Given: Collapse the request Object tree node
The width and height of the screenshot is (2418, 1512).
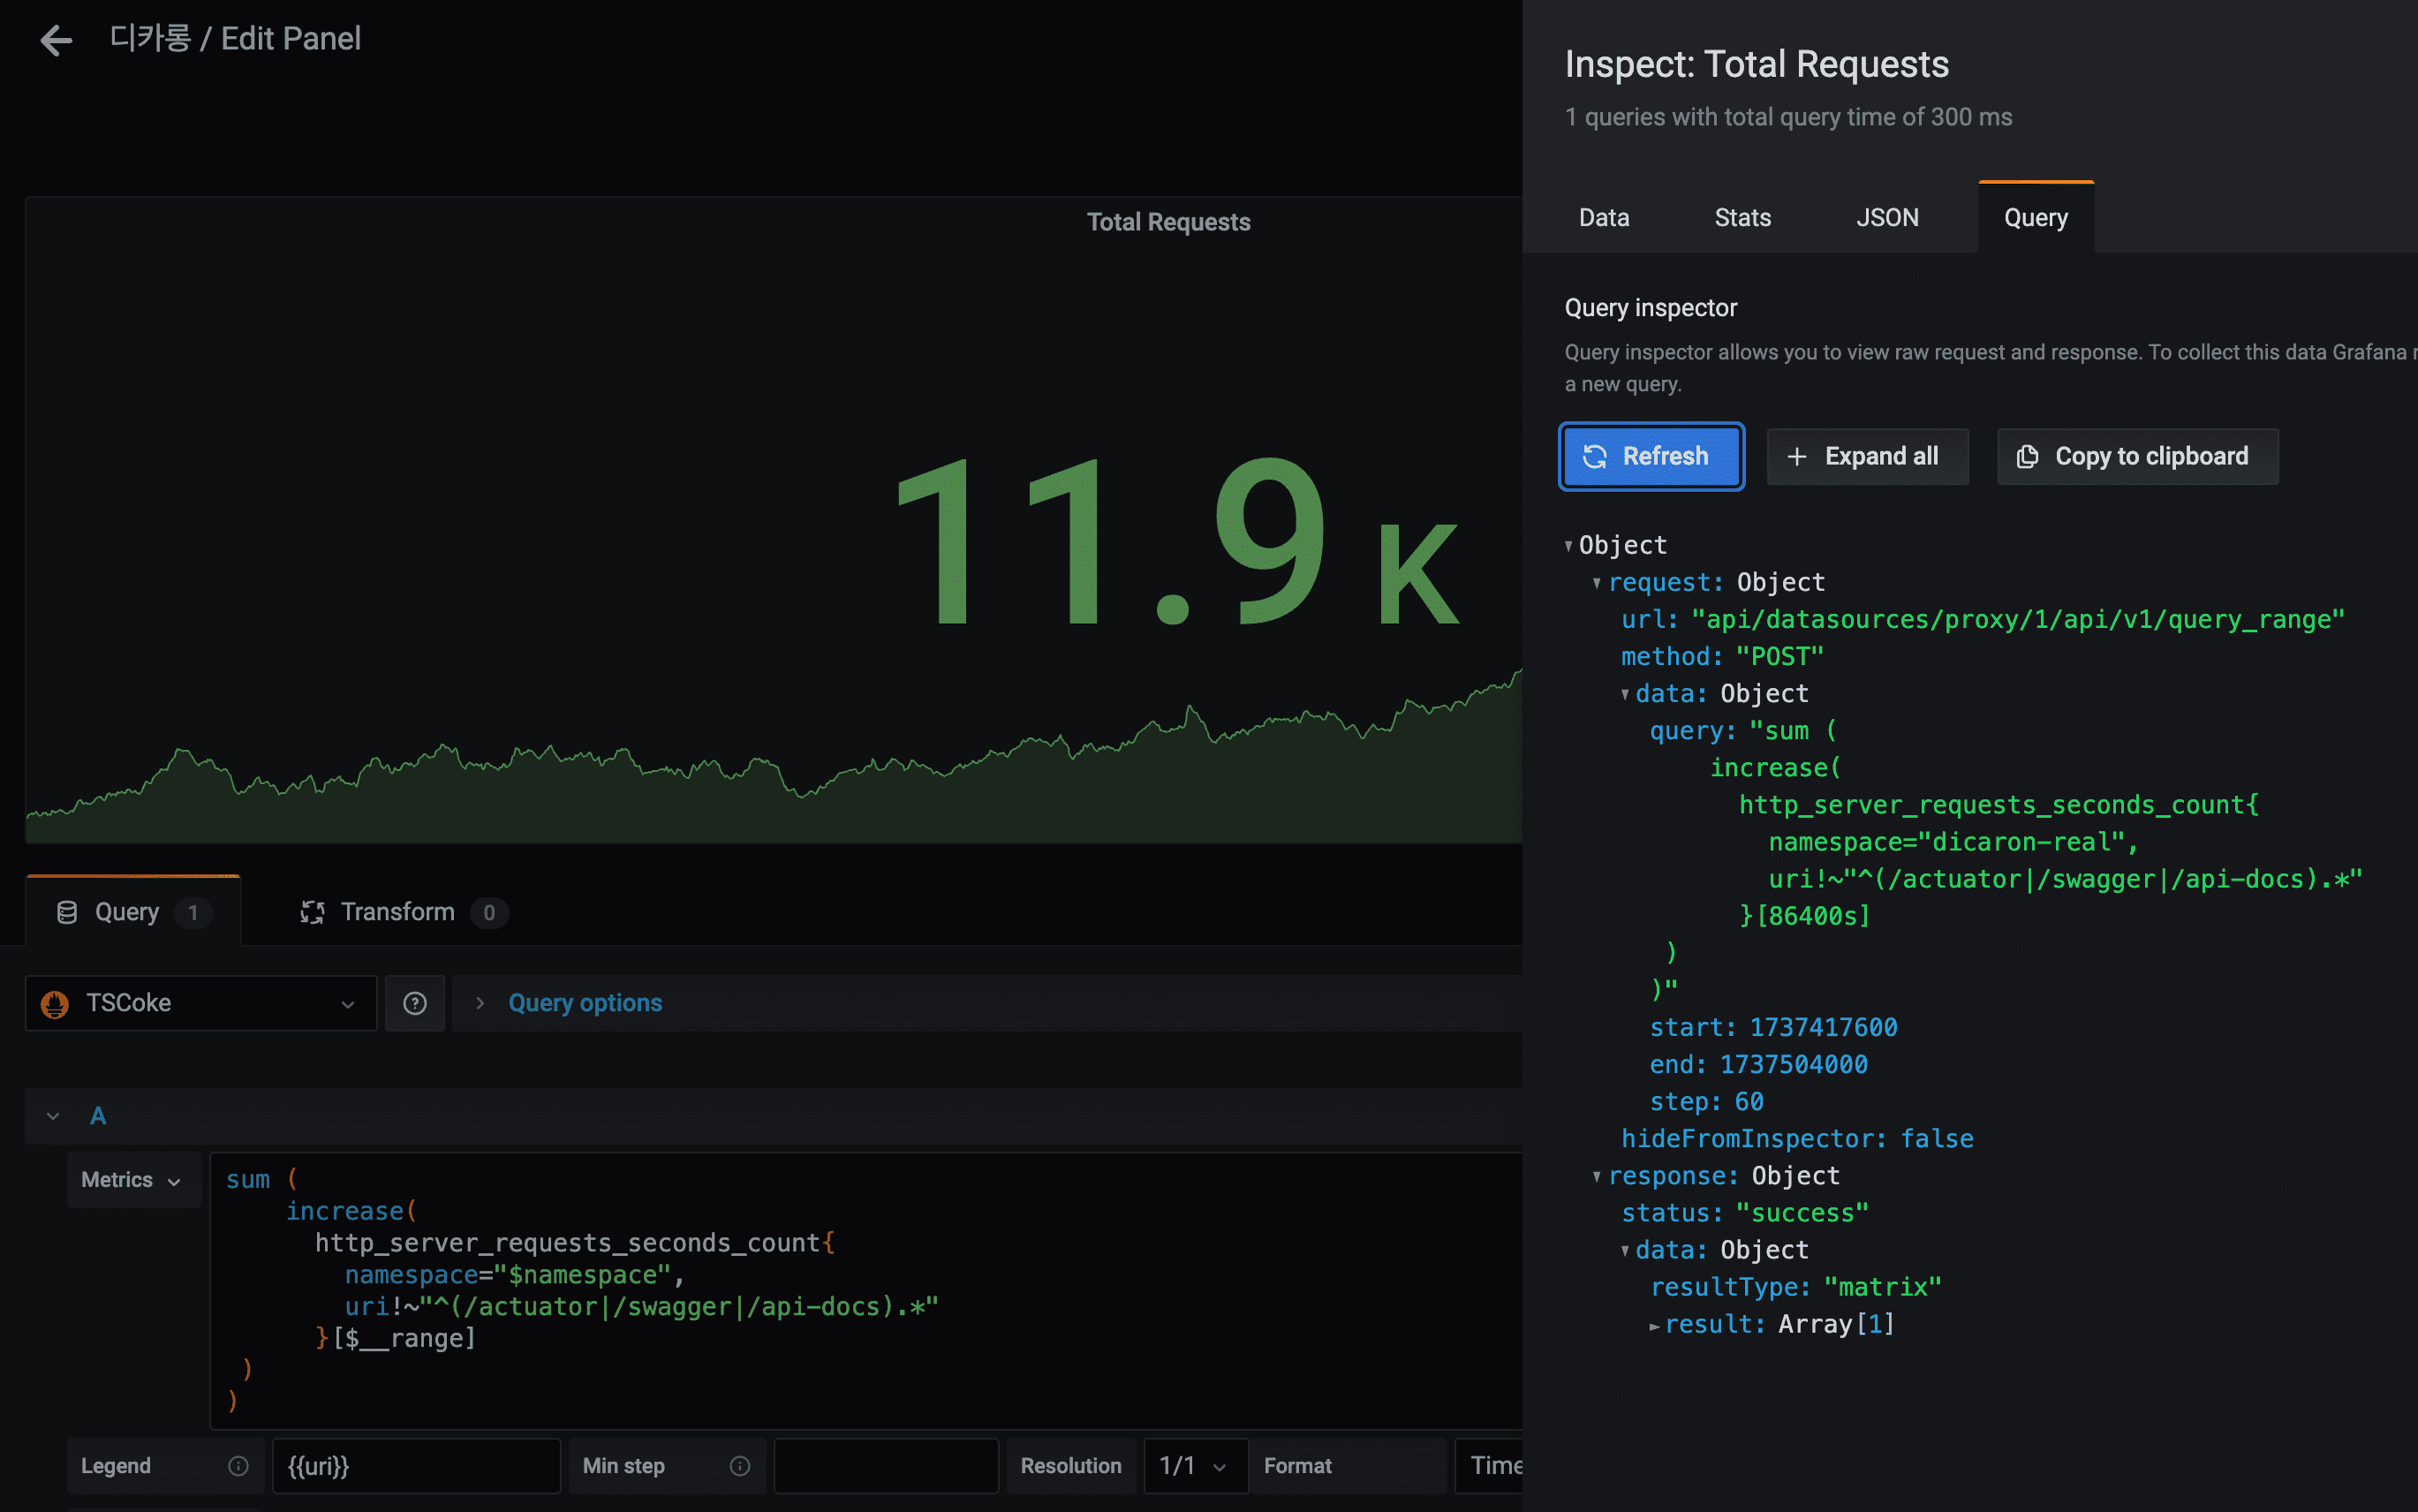Looking at the screenshot, I should pyautogui.click(x=1597, y=583).
